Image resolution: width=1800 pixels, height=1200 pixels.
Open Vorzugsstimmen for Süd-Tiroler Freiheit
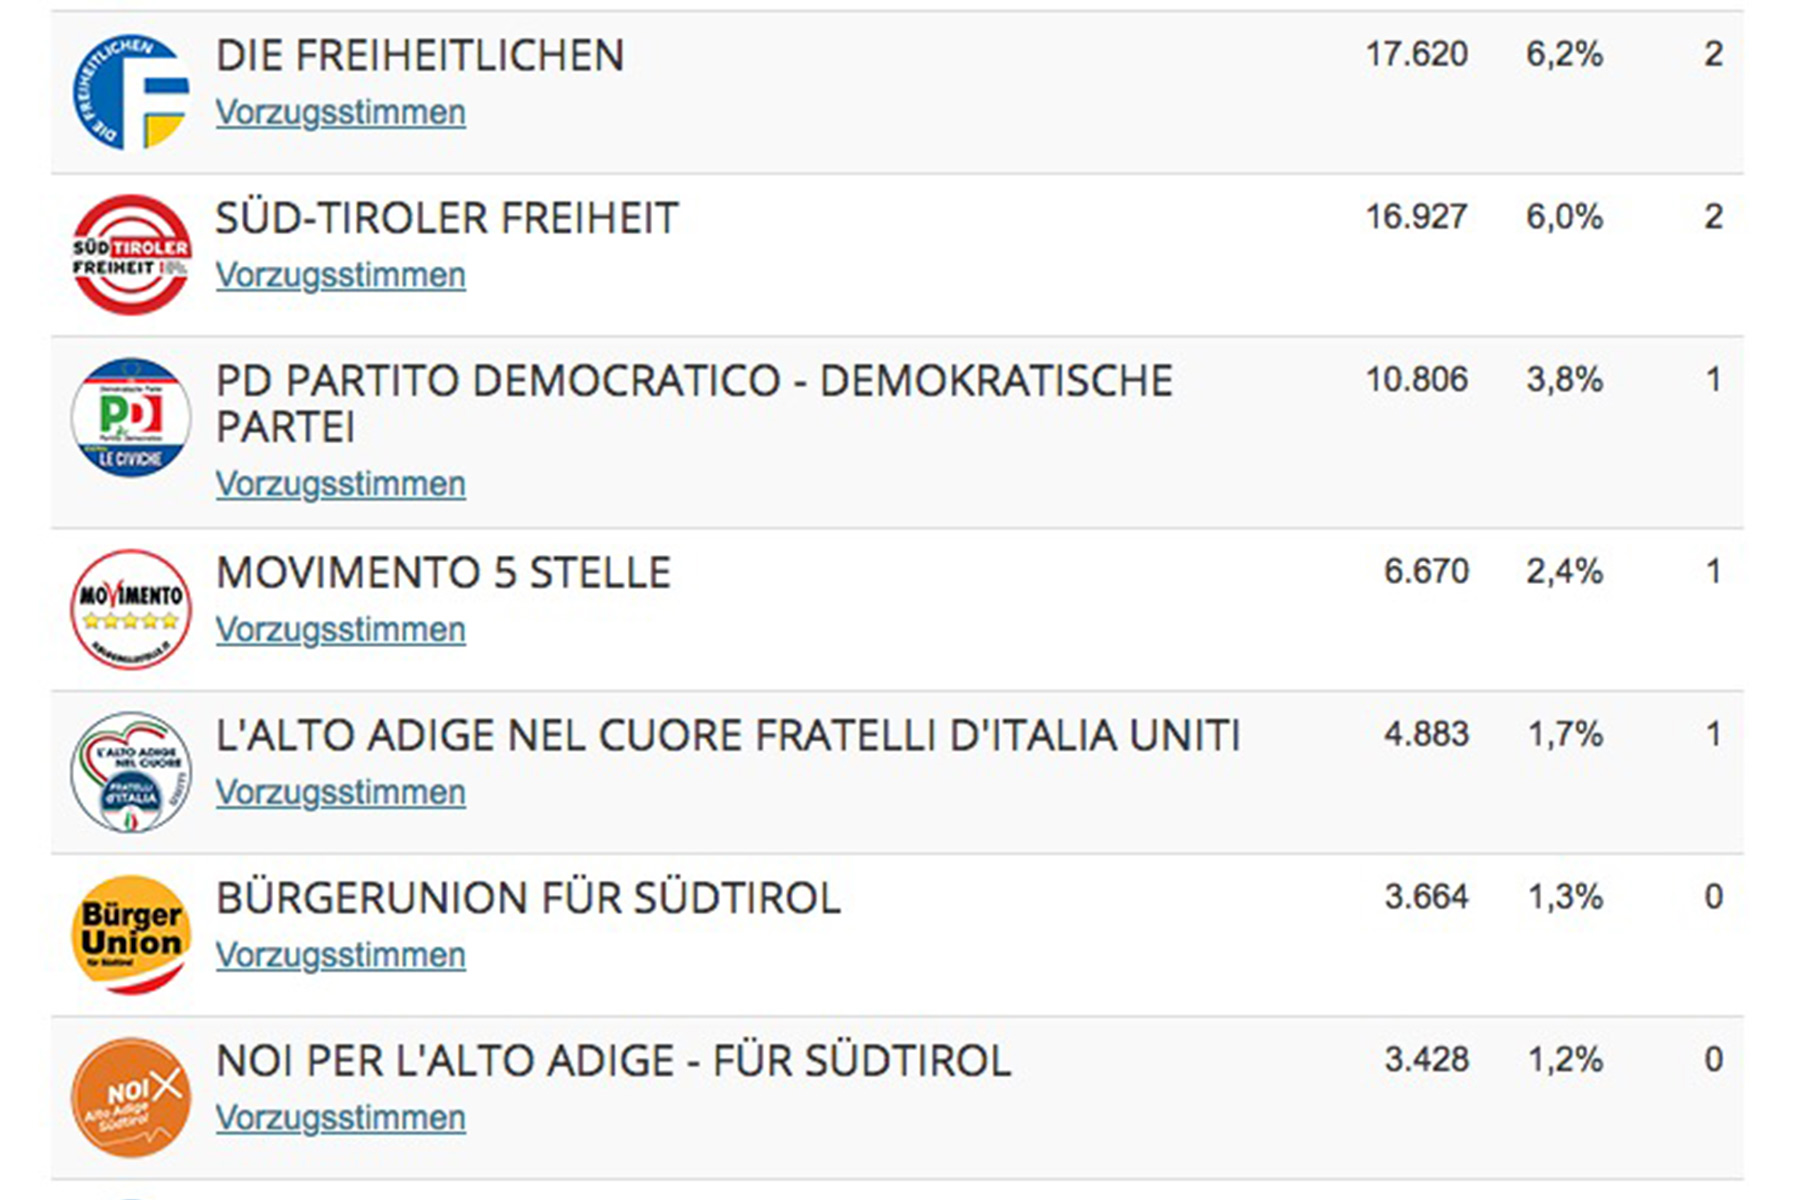[341, 275]
